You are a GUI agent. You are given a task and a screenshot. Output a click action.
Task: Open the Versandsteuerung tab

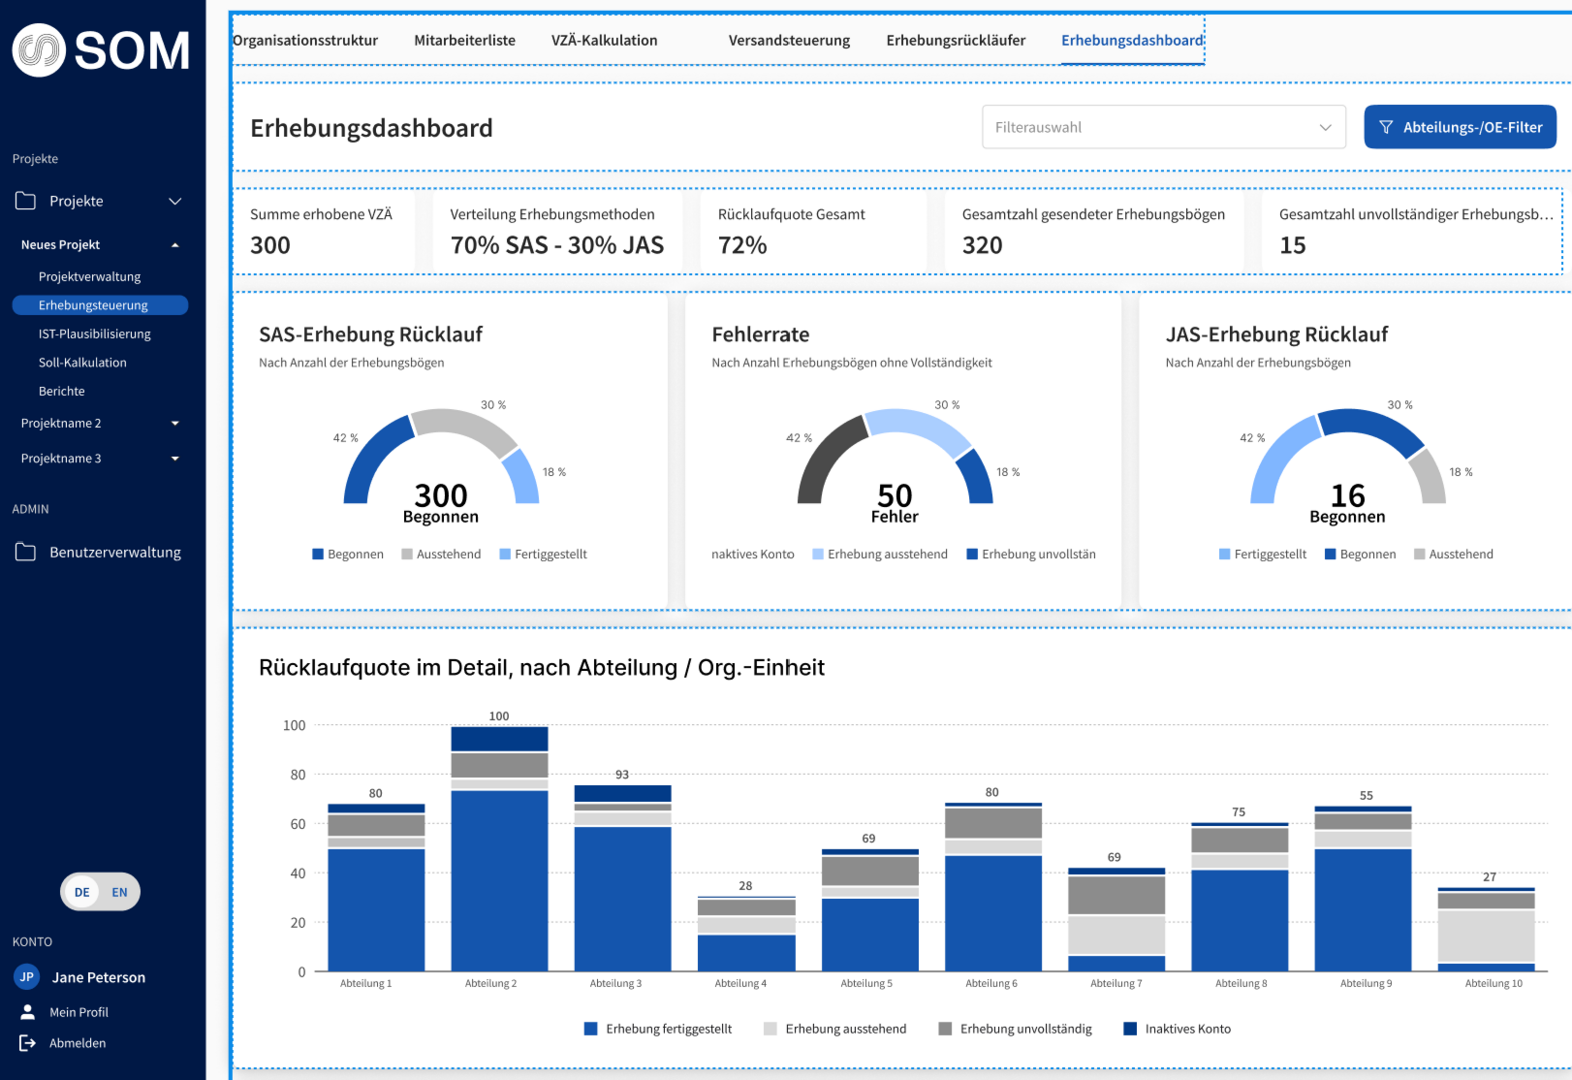click(x=788, y=40)
